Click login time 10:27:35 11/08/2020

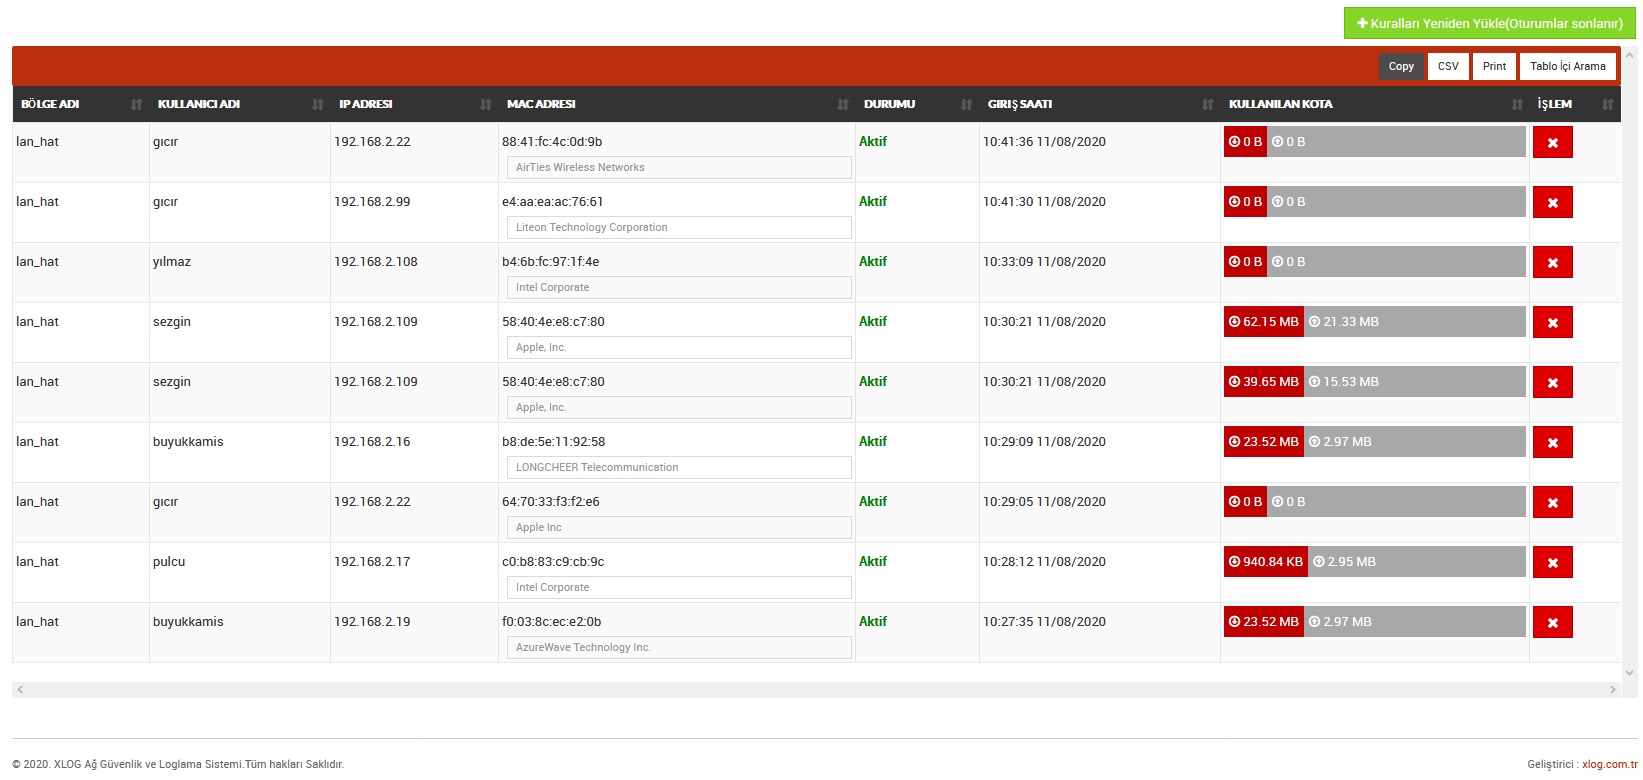1044,622
